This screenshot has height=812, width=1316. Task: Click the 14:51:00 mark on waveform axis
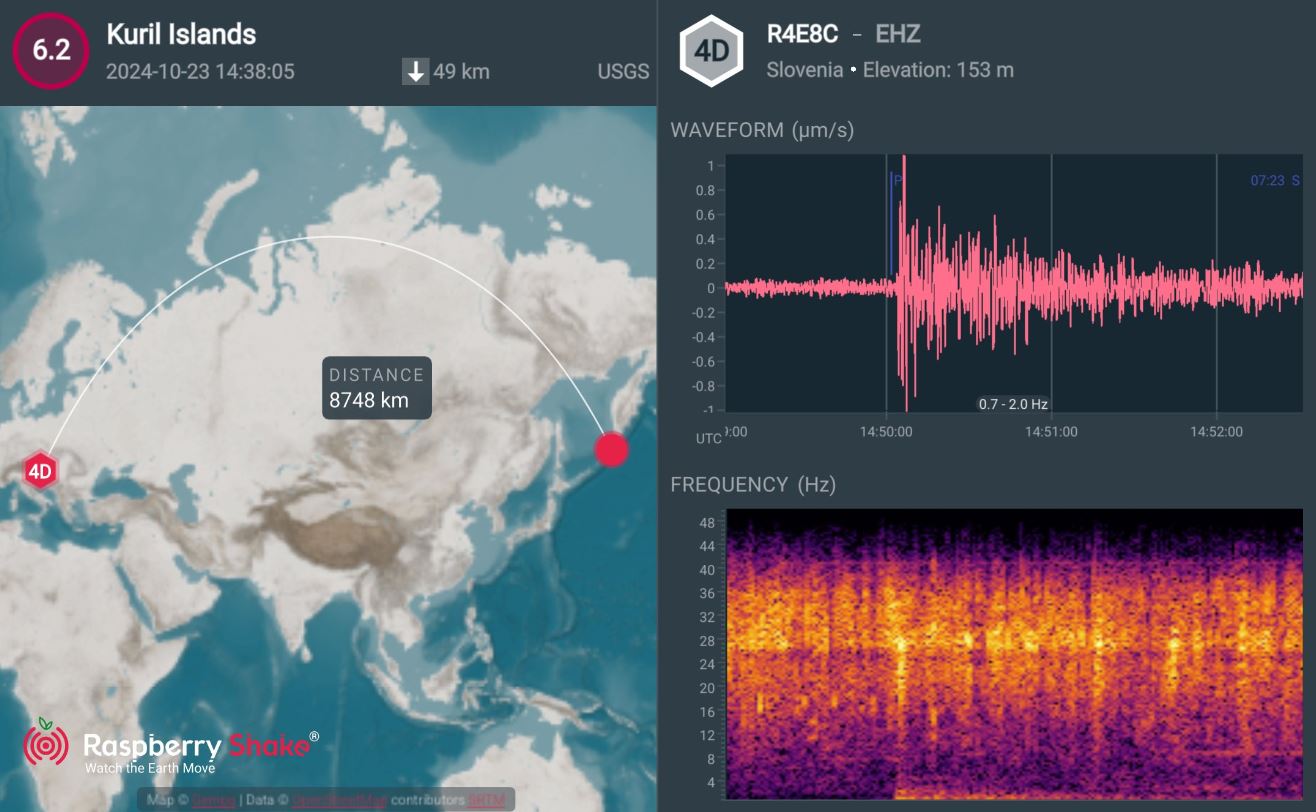1051,431
